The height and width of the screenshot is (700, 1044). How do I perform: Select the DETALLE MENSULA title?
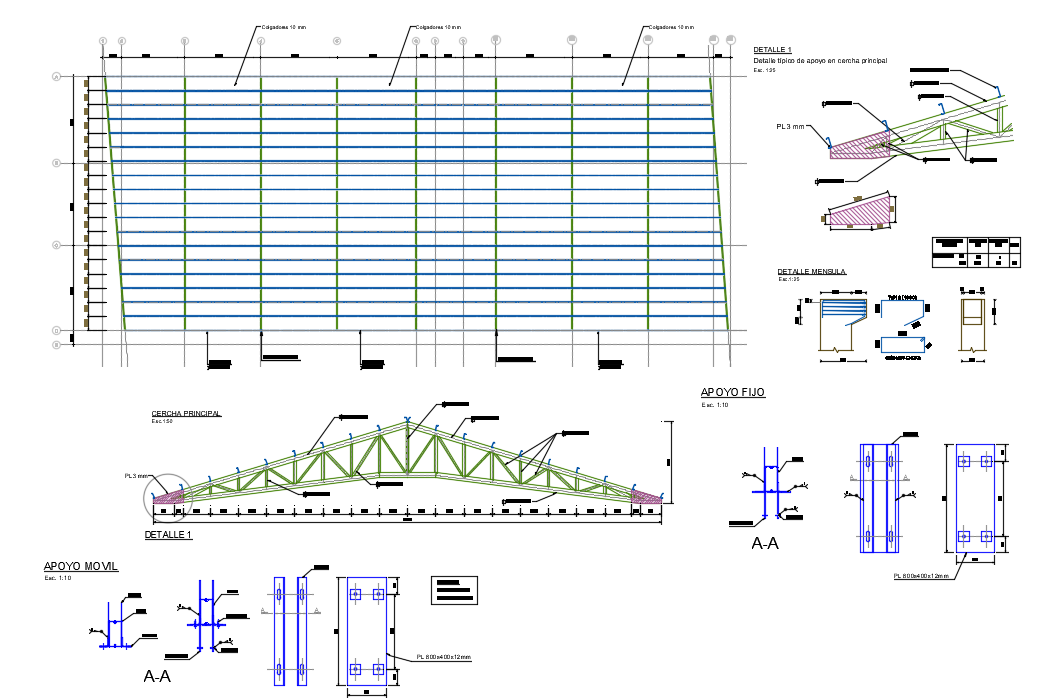click(x=812, y=271)
